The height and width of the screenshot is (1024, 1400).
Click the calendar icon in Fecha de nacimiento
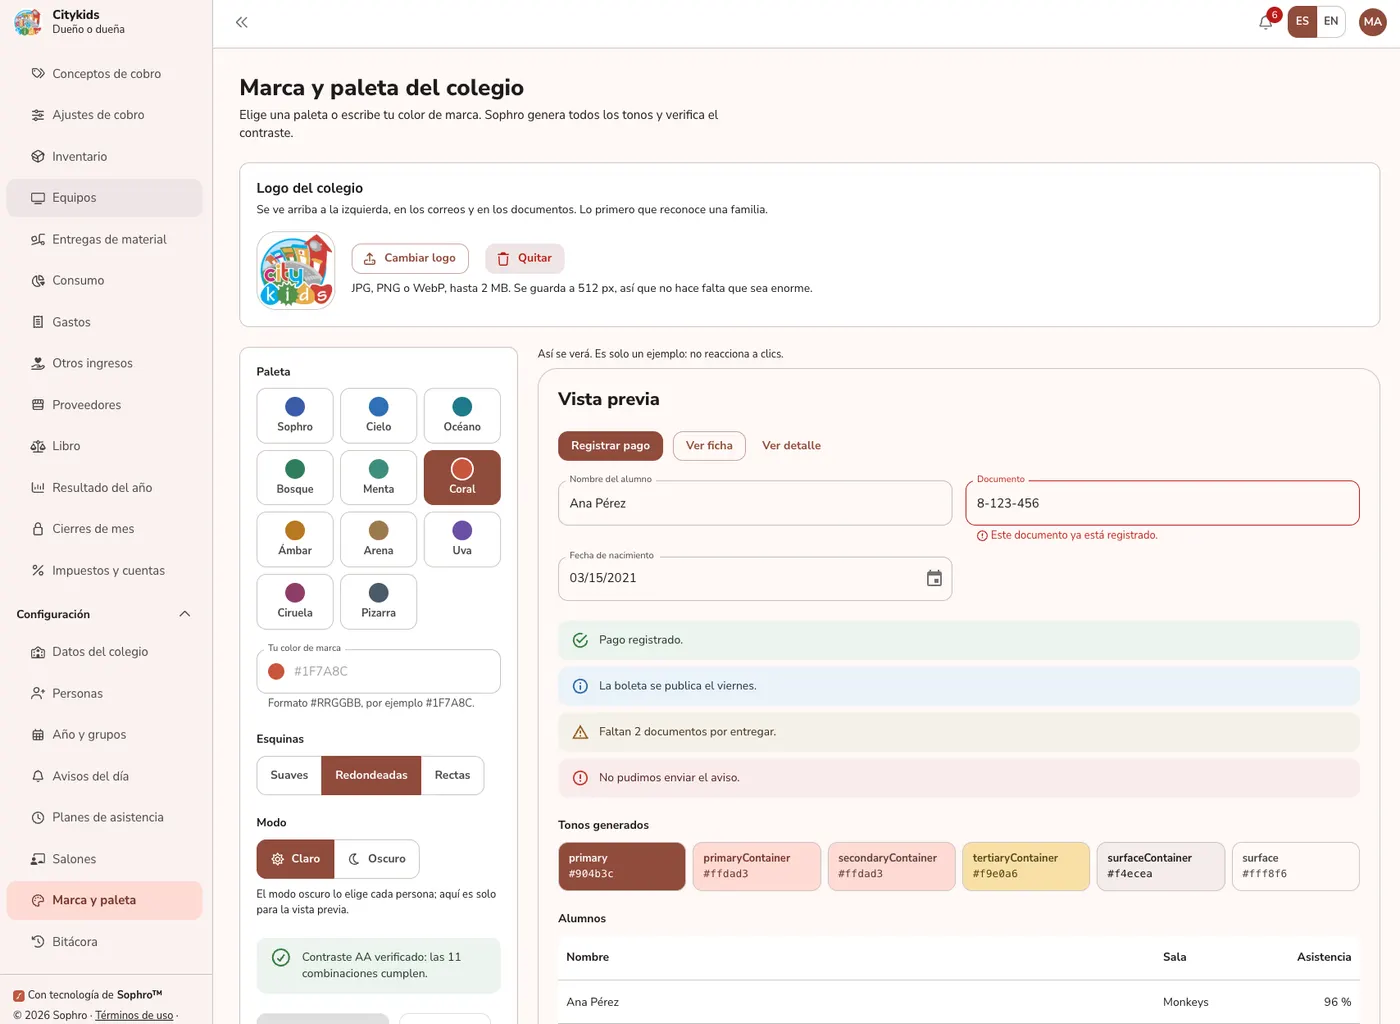pos(934,578)
